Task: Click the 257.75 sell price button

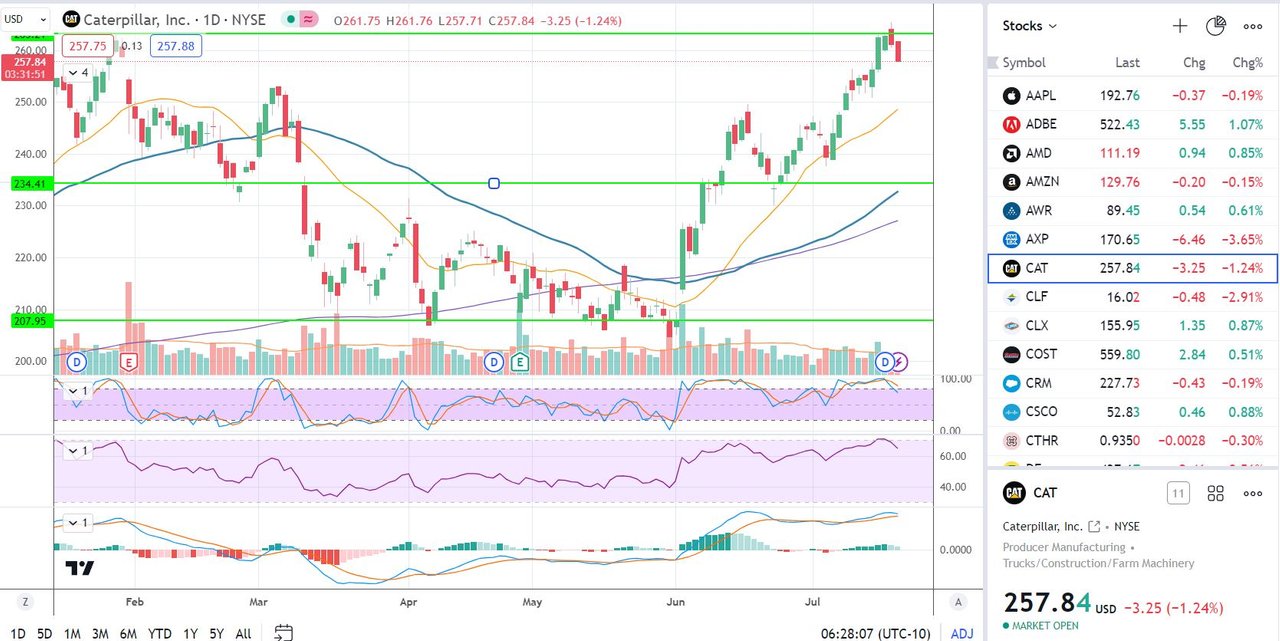Action: [x=88, y=45]
